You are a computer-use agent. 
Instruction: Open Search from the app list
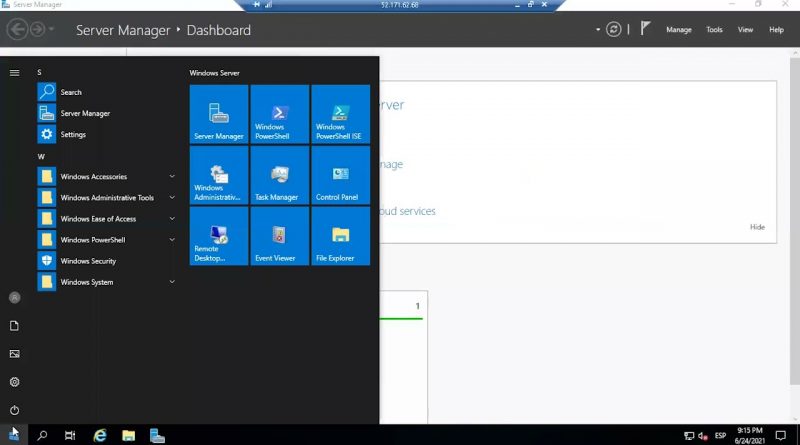pos(107,92)
